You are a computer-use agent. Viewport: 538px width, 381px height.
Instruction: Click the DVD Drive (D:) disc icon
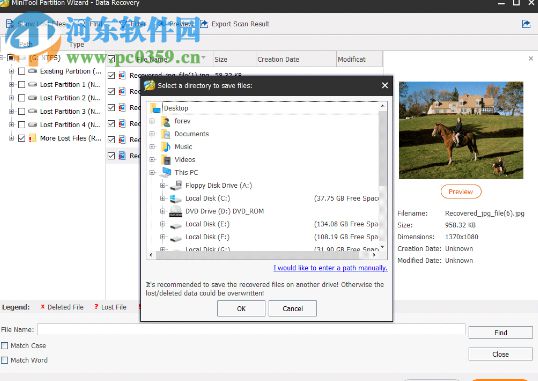click(176, 211)
